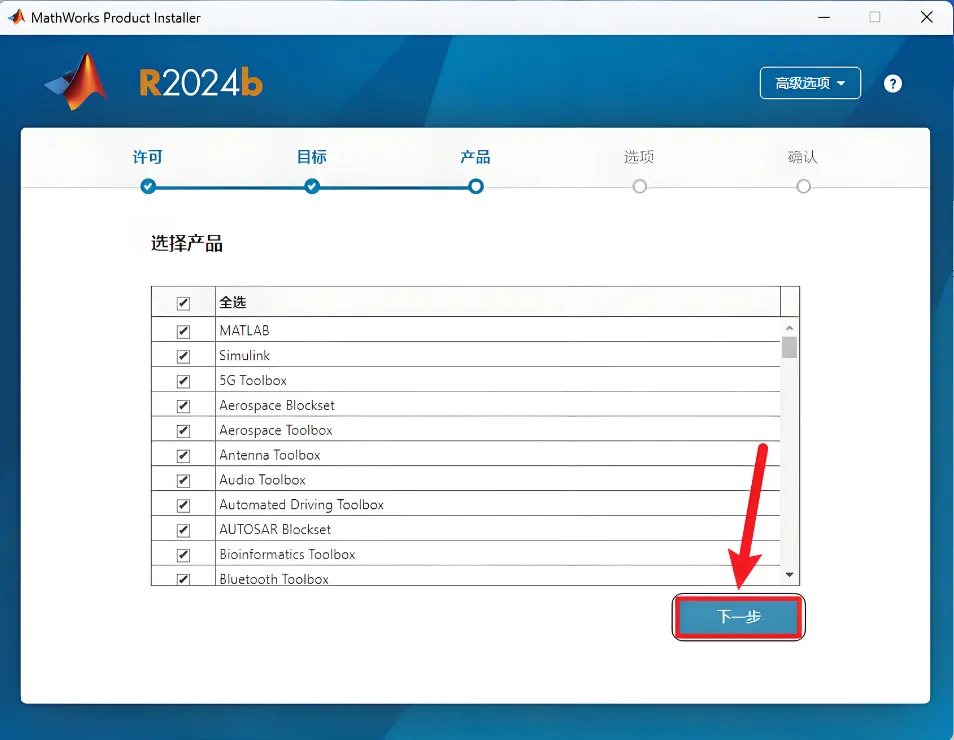Viewport: 954px width, 740px height.
Task: Click the Antenna Toolbox product name
Action: coord(270,455)
